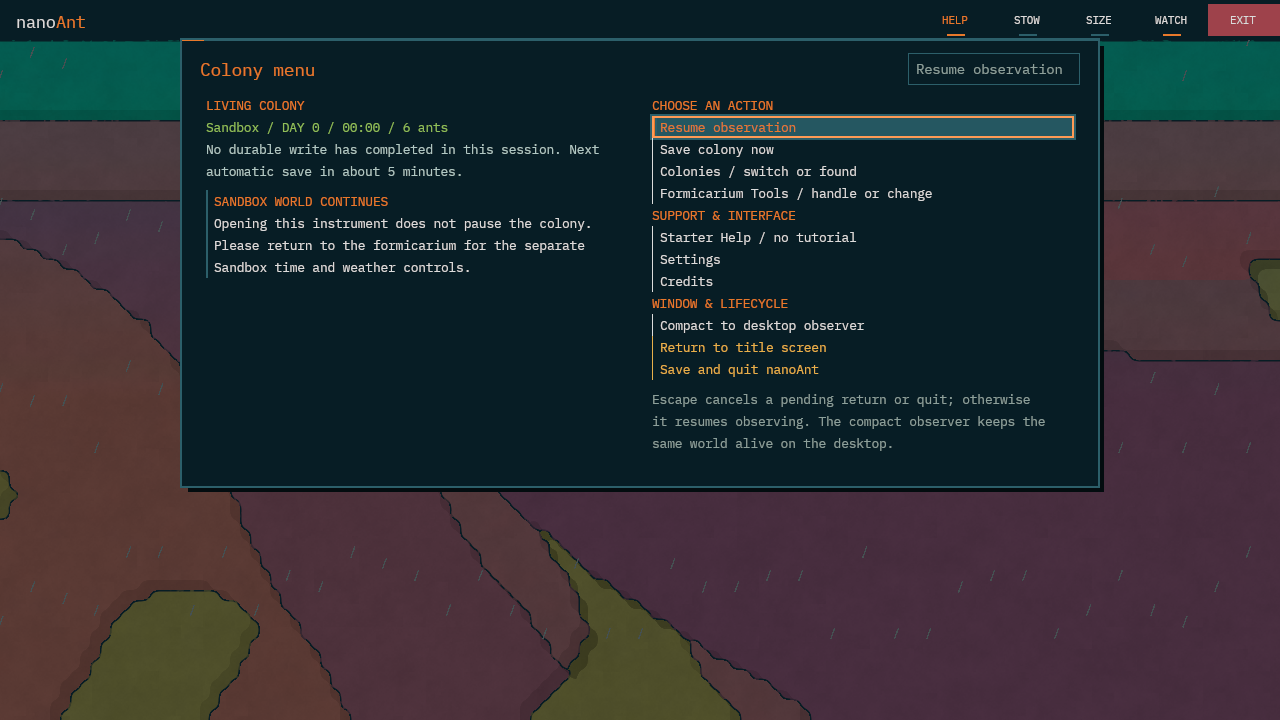
Task: Choose Return to title screen
Action: tap(863, 347)
